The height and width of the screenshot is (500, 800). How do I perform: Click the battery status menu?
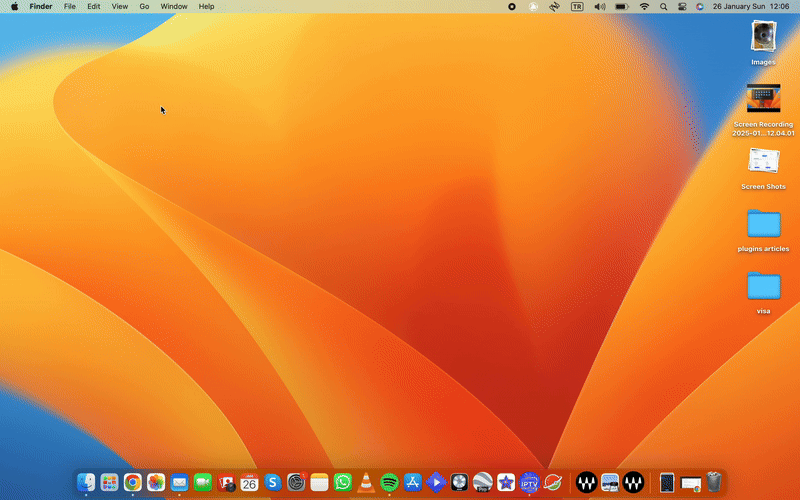click(x=621, y=6)
